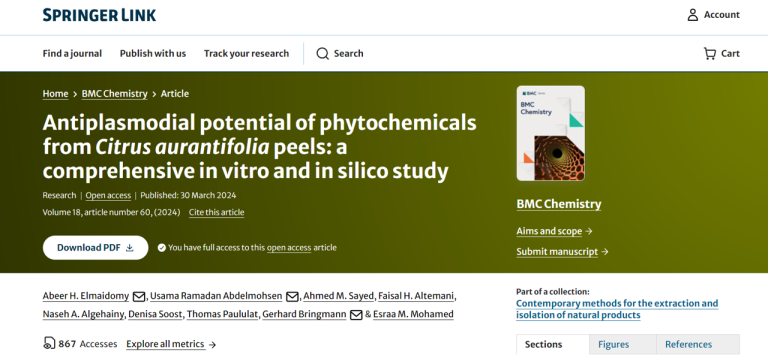Click the Open access link
768x361 pixels.
(108, 195)
